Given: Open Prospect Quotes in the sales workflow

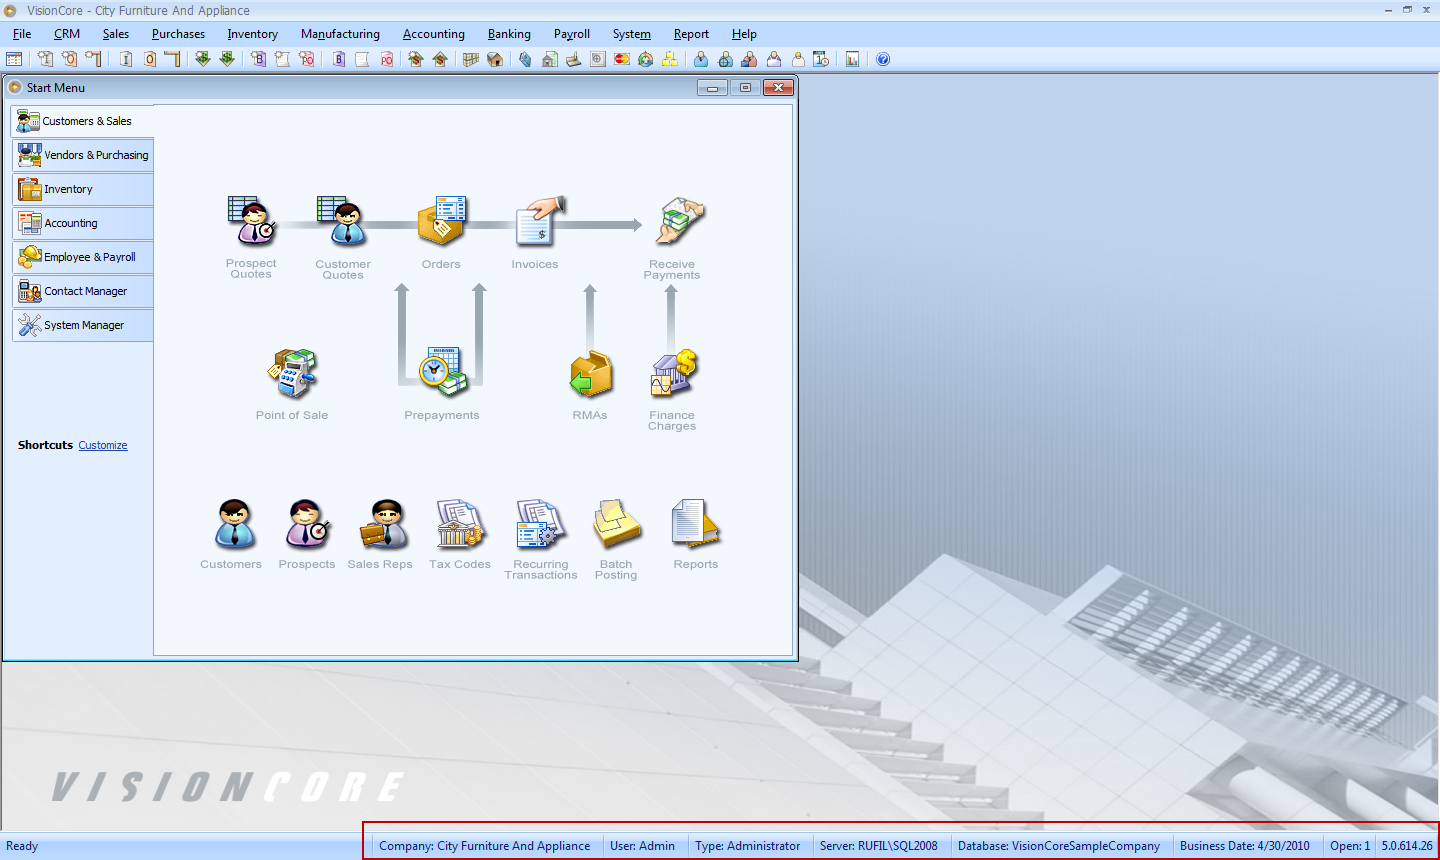Looking at the screenshot, I should pyautogui.click(x=251, y=222).
